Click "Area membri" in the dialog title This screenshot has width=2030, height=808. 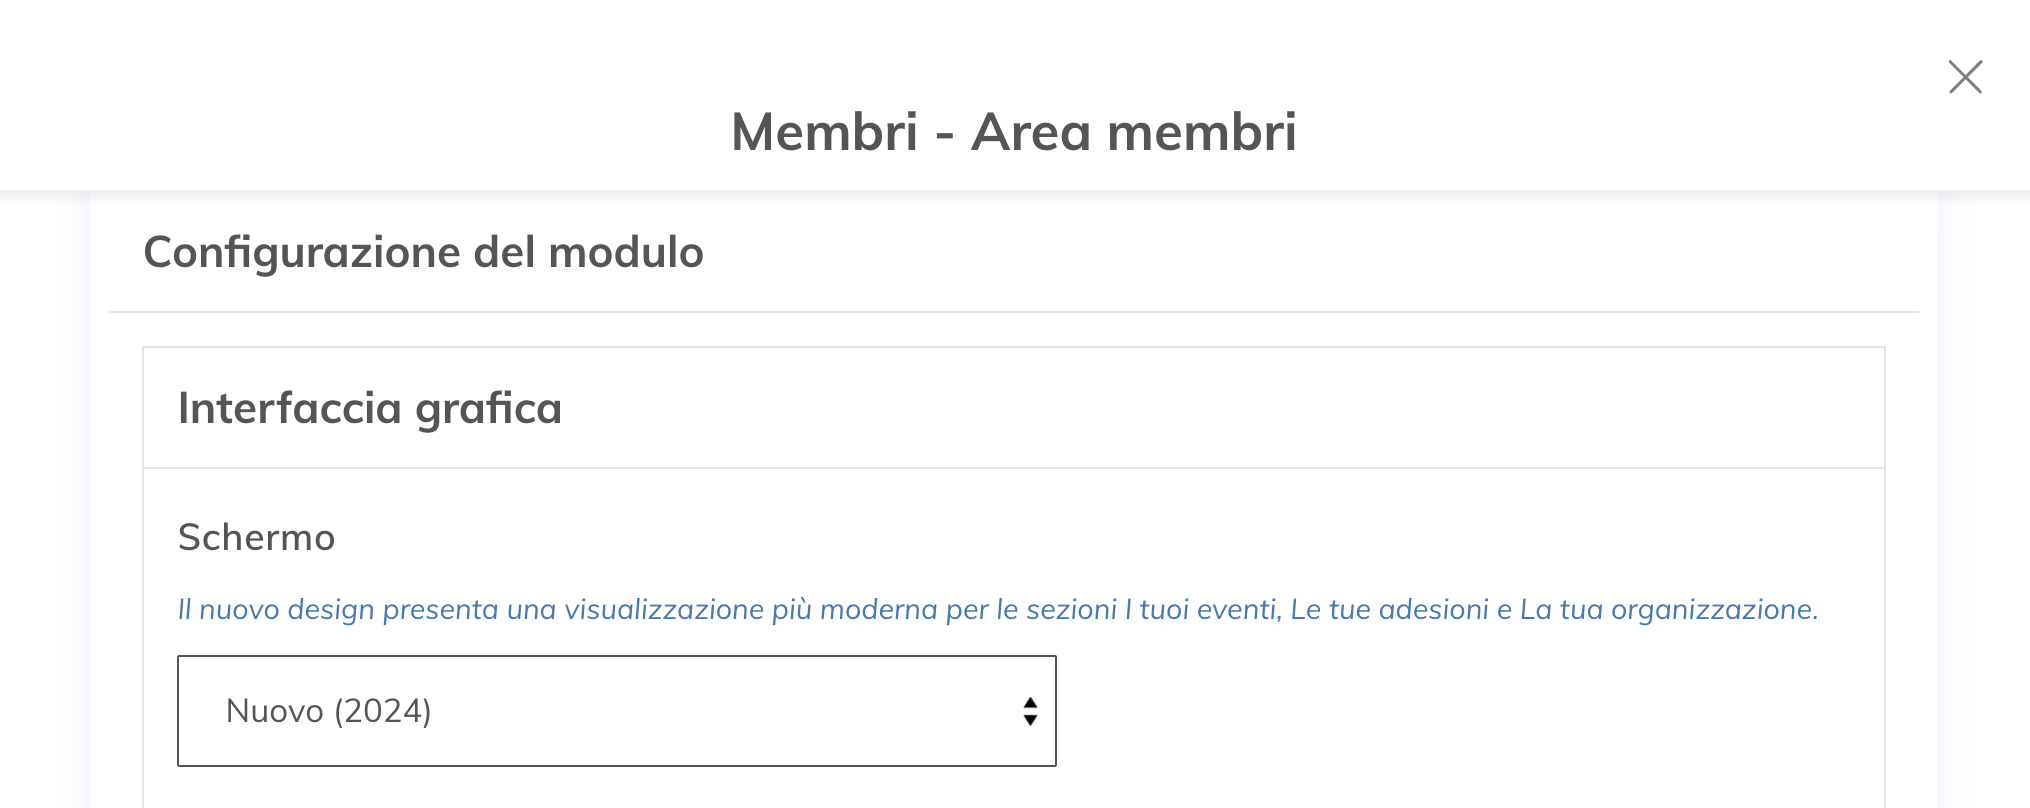pos(1133,132)
